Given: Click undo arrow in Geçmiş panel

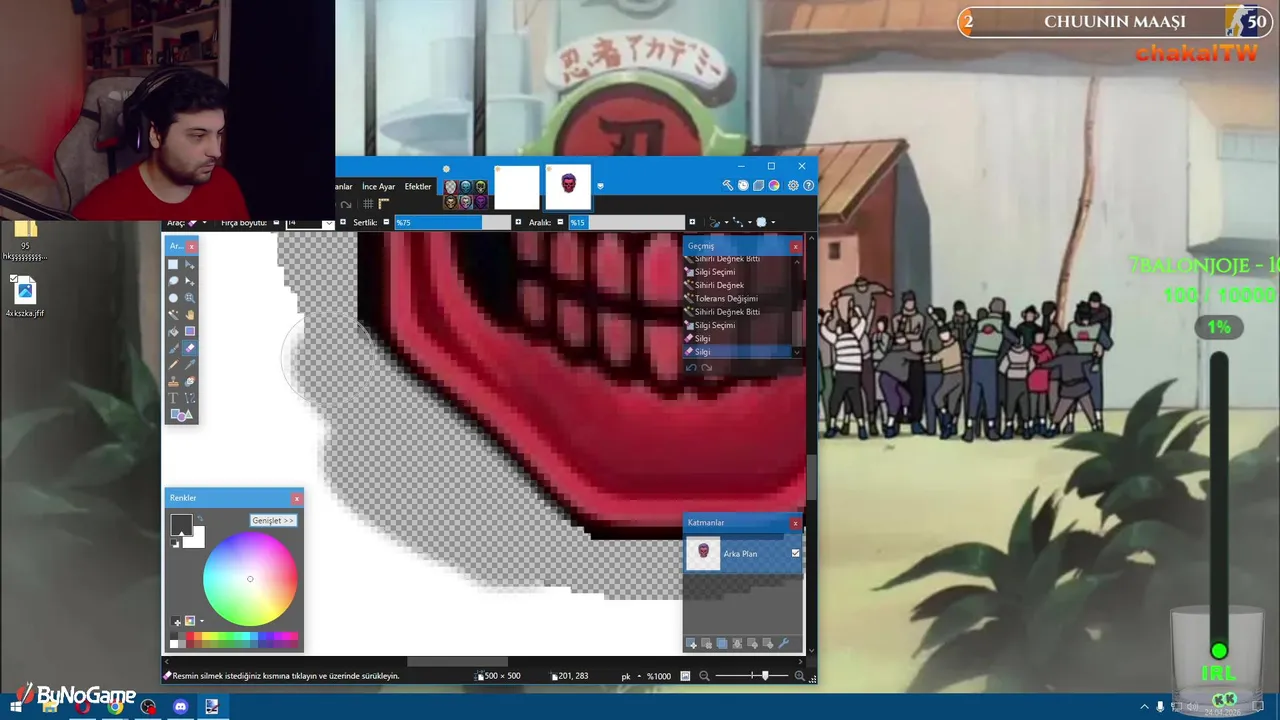Looking at the screenshot, I should coord(691,368).
